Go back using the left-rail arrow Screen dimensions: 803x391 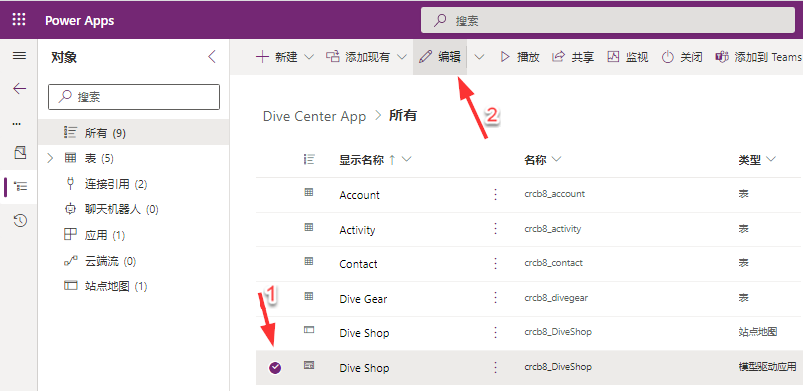19,89
